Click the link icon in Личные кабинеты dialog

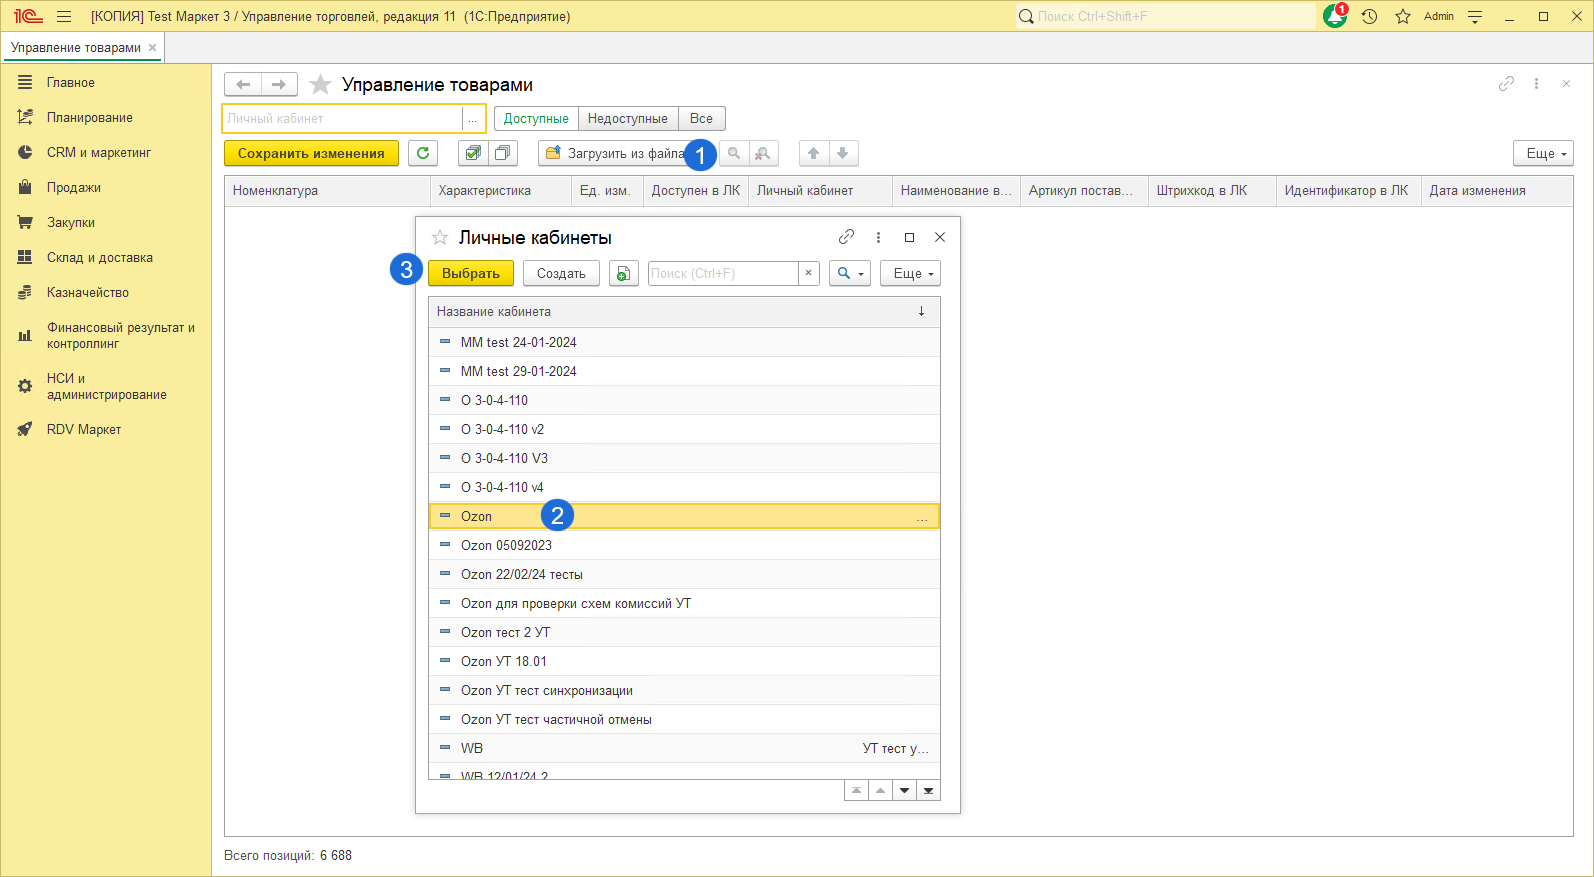click(x=846, y=237)
